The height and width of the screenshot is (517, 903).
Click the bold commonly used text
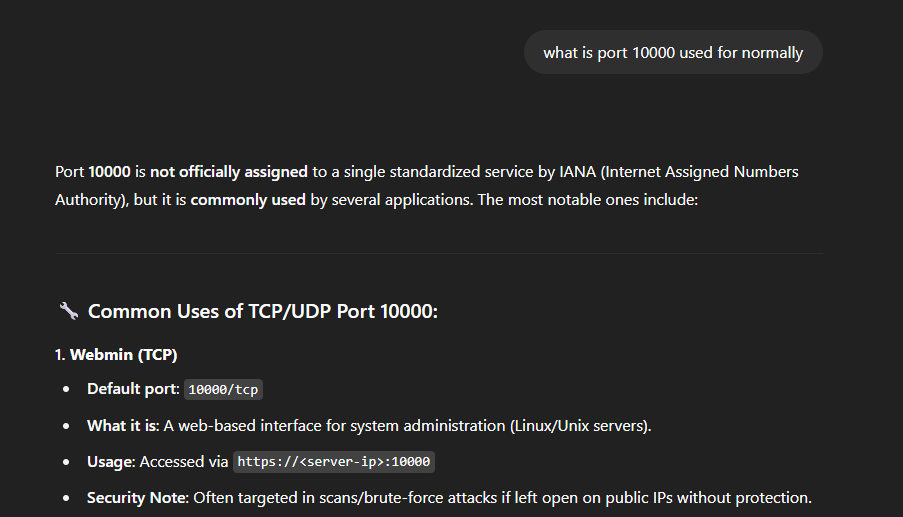248,200
